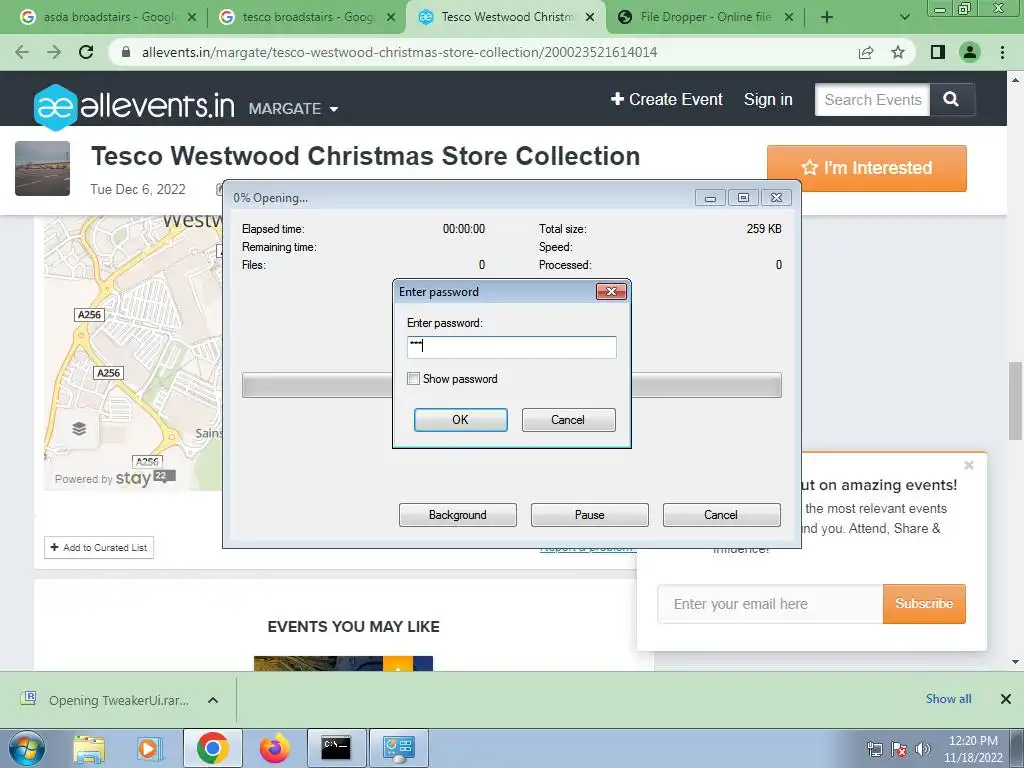This screenshot has height=768, width=1024.
Task: Open the Windows Start menu
Action: point(26,748)
